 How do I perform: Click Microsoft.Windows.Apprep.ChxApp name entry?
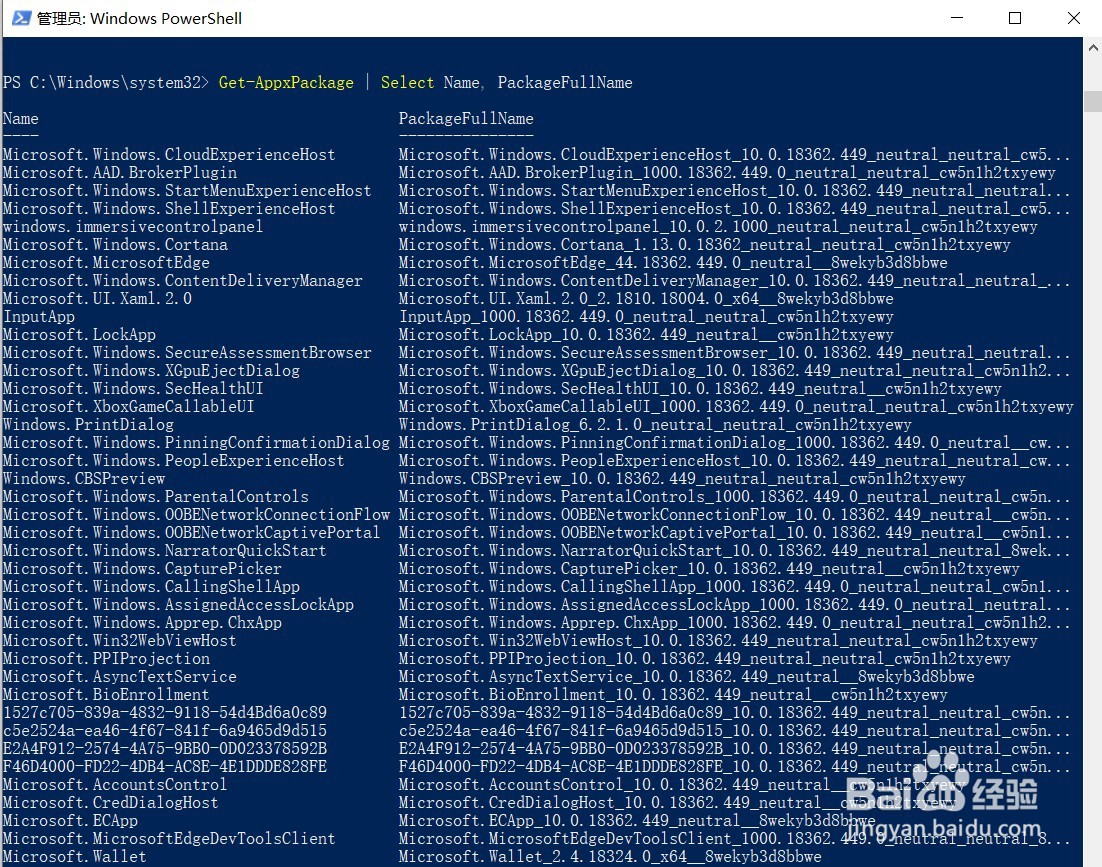142,623
